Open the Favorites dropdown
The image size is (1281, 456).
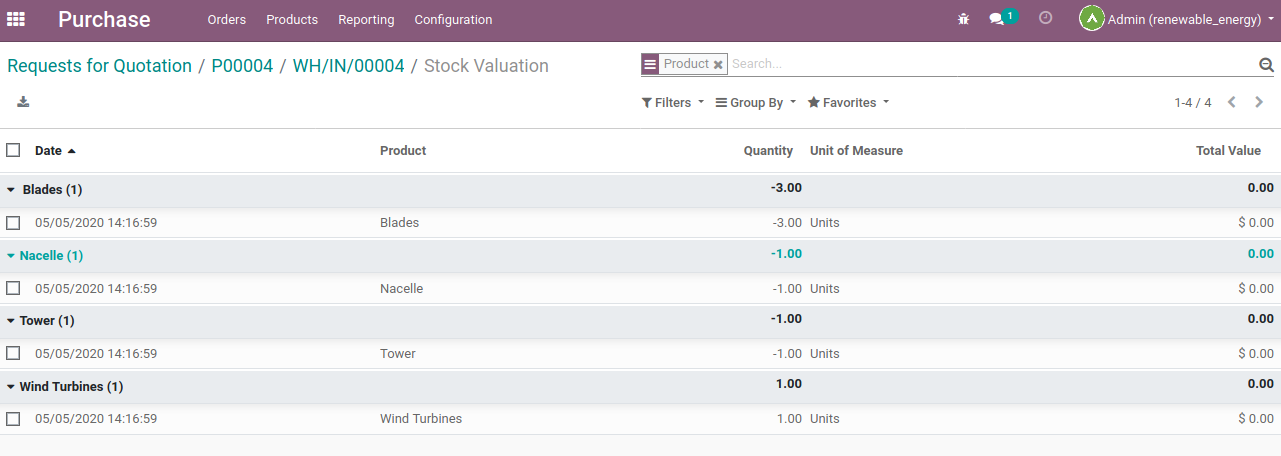(x=848, y=103)
